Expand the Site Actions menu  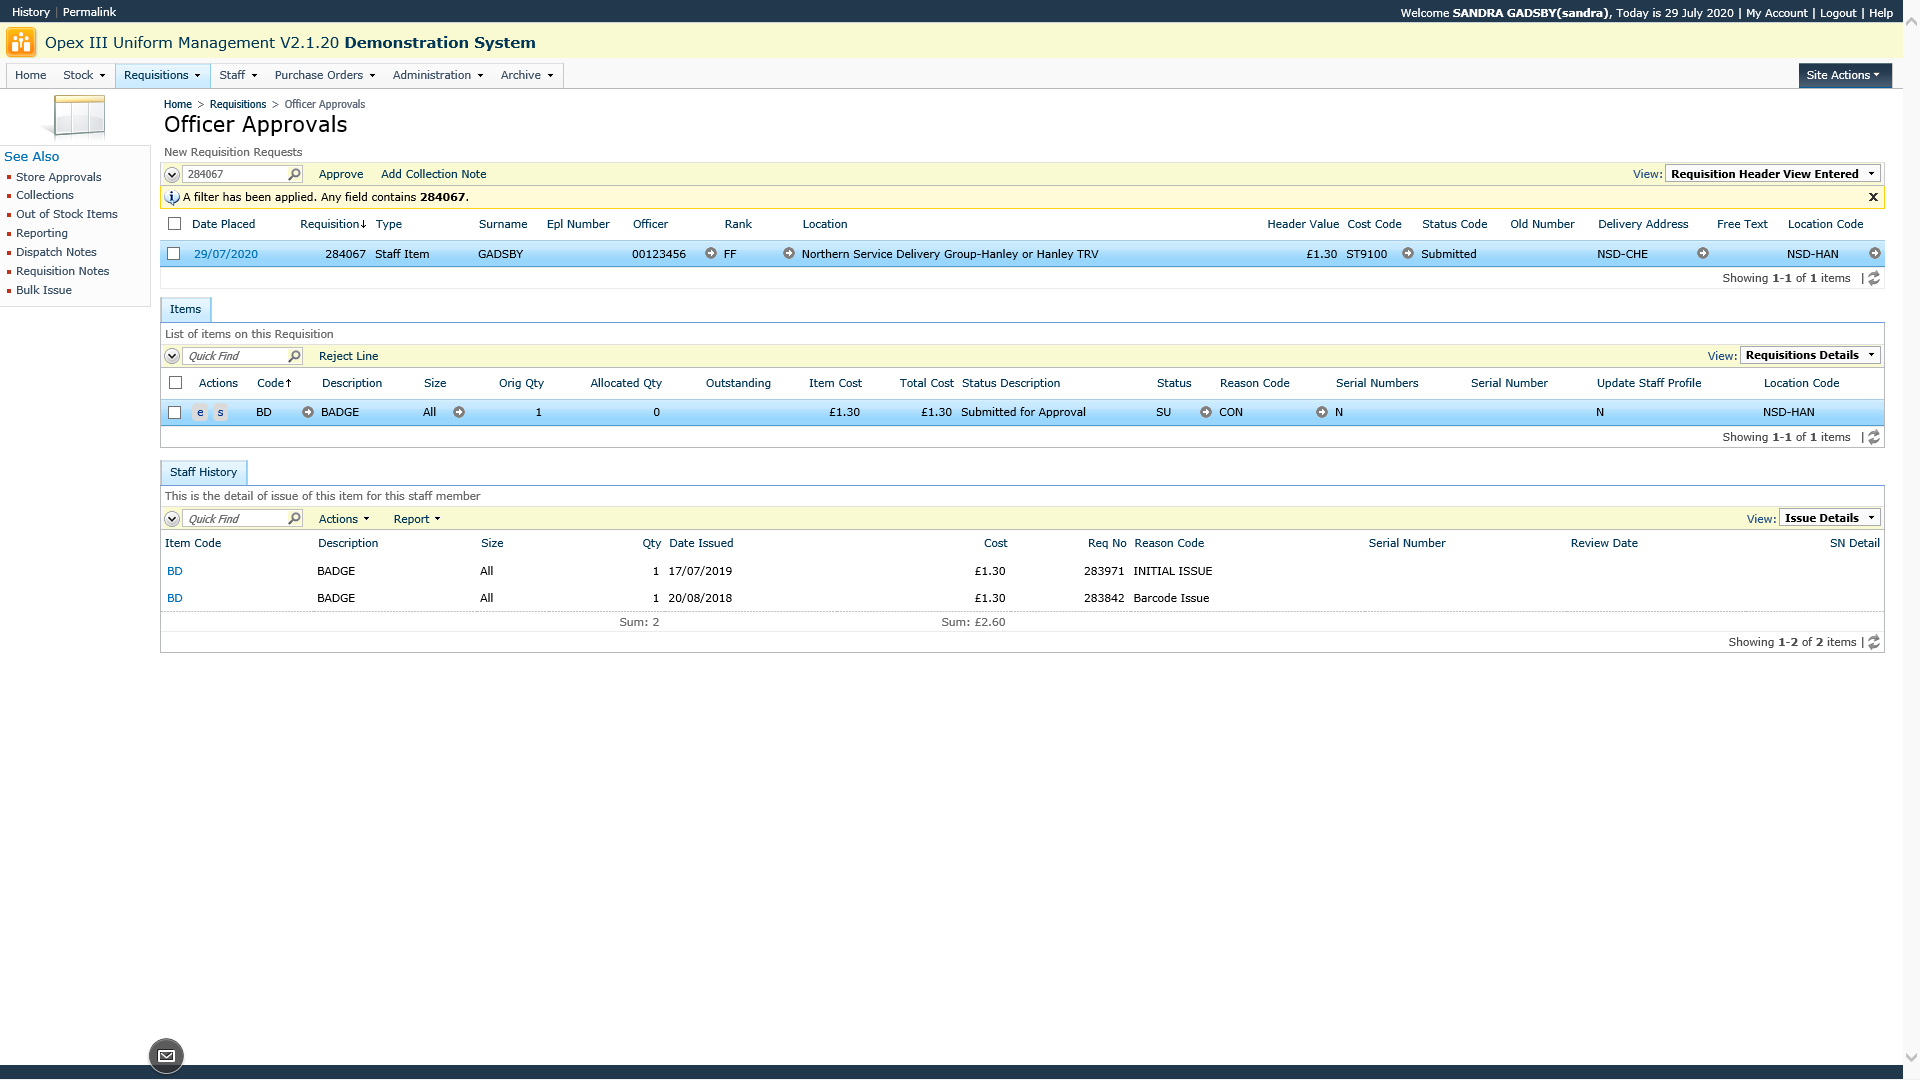pos(1843,75)
